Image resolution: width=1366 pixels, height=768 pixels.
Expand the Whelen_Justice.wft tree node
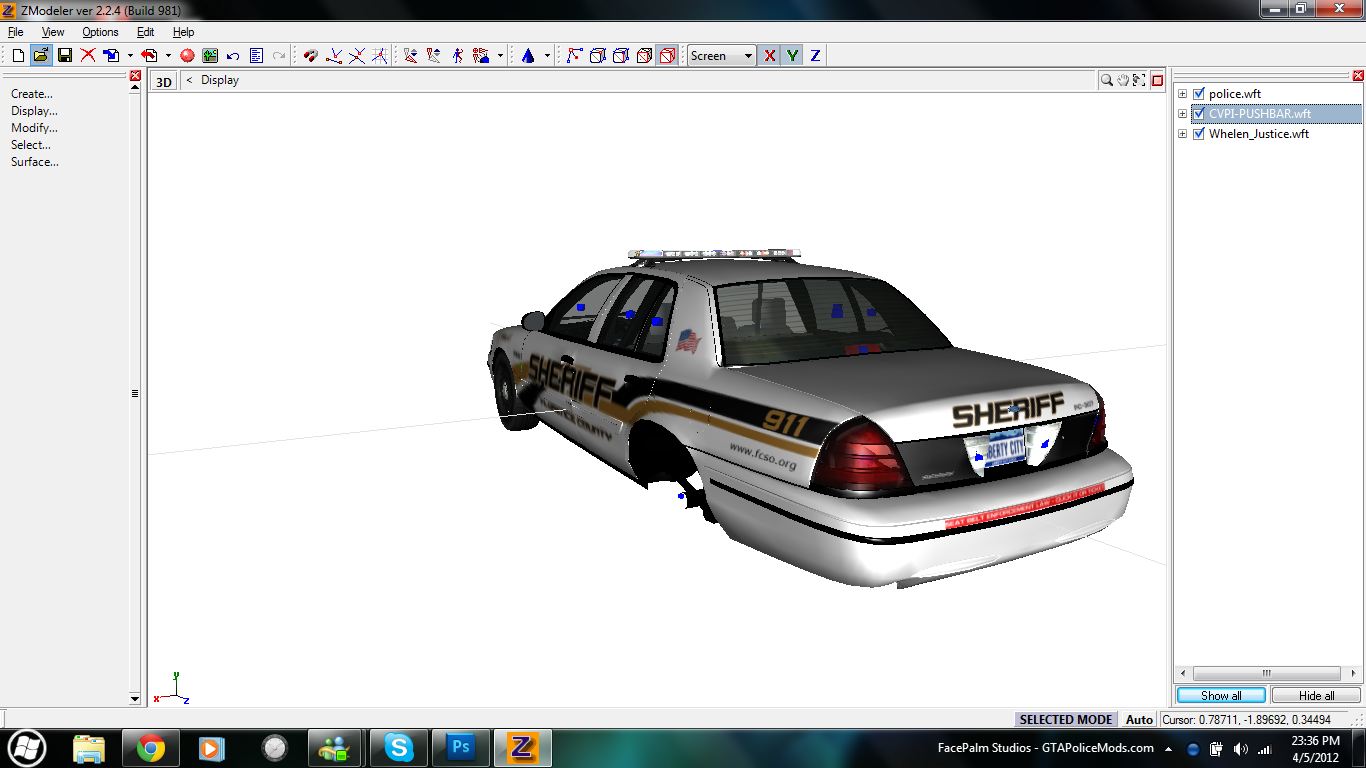1182,134
